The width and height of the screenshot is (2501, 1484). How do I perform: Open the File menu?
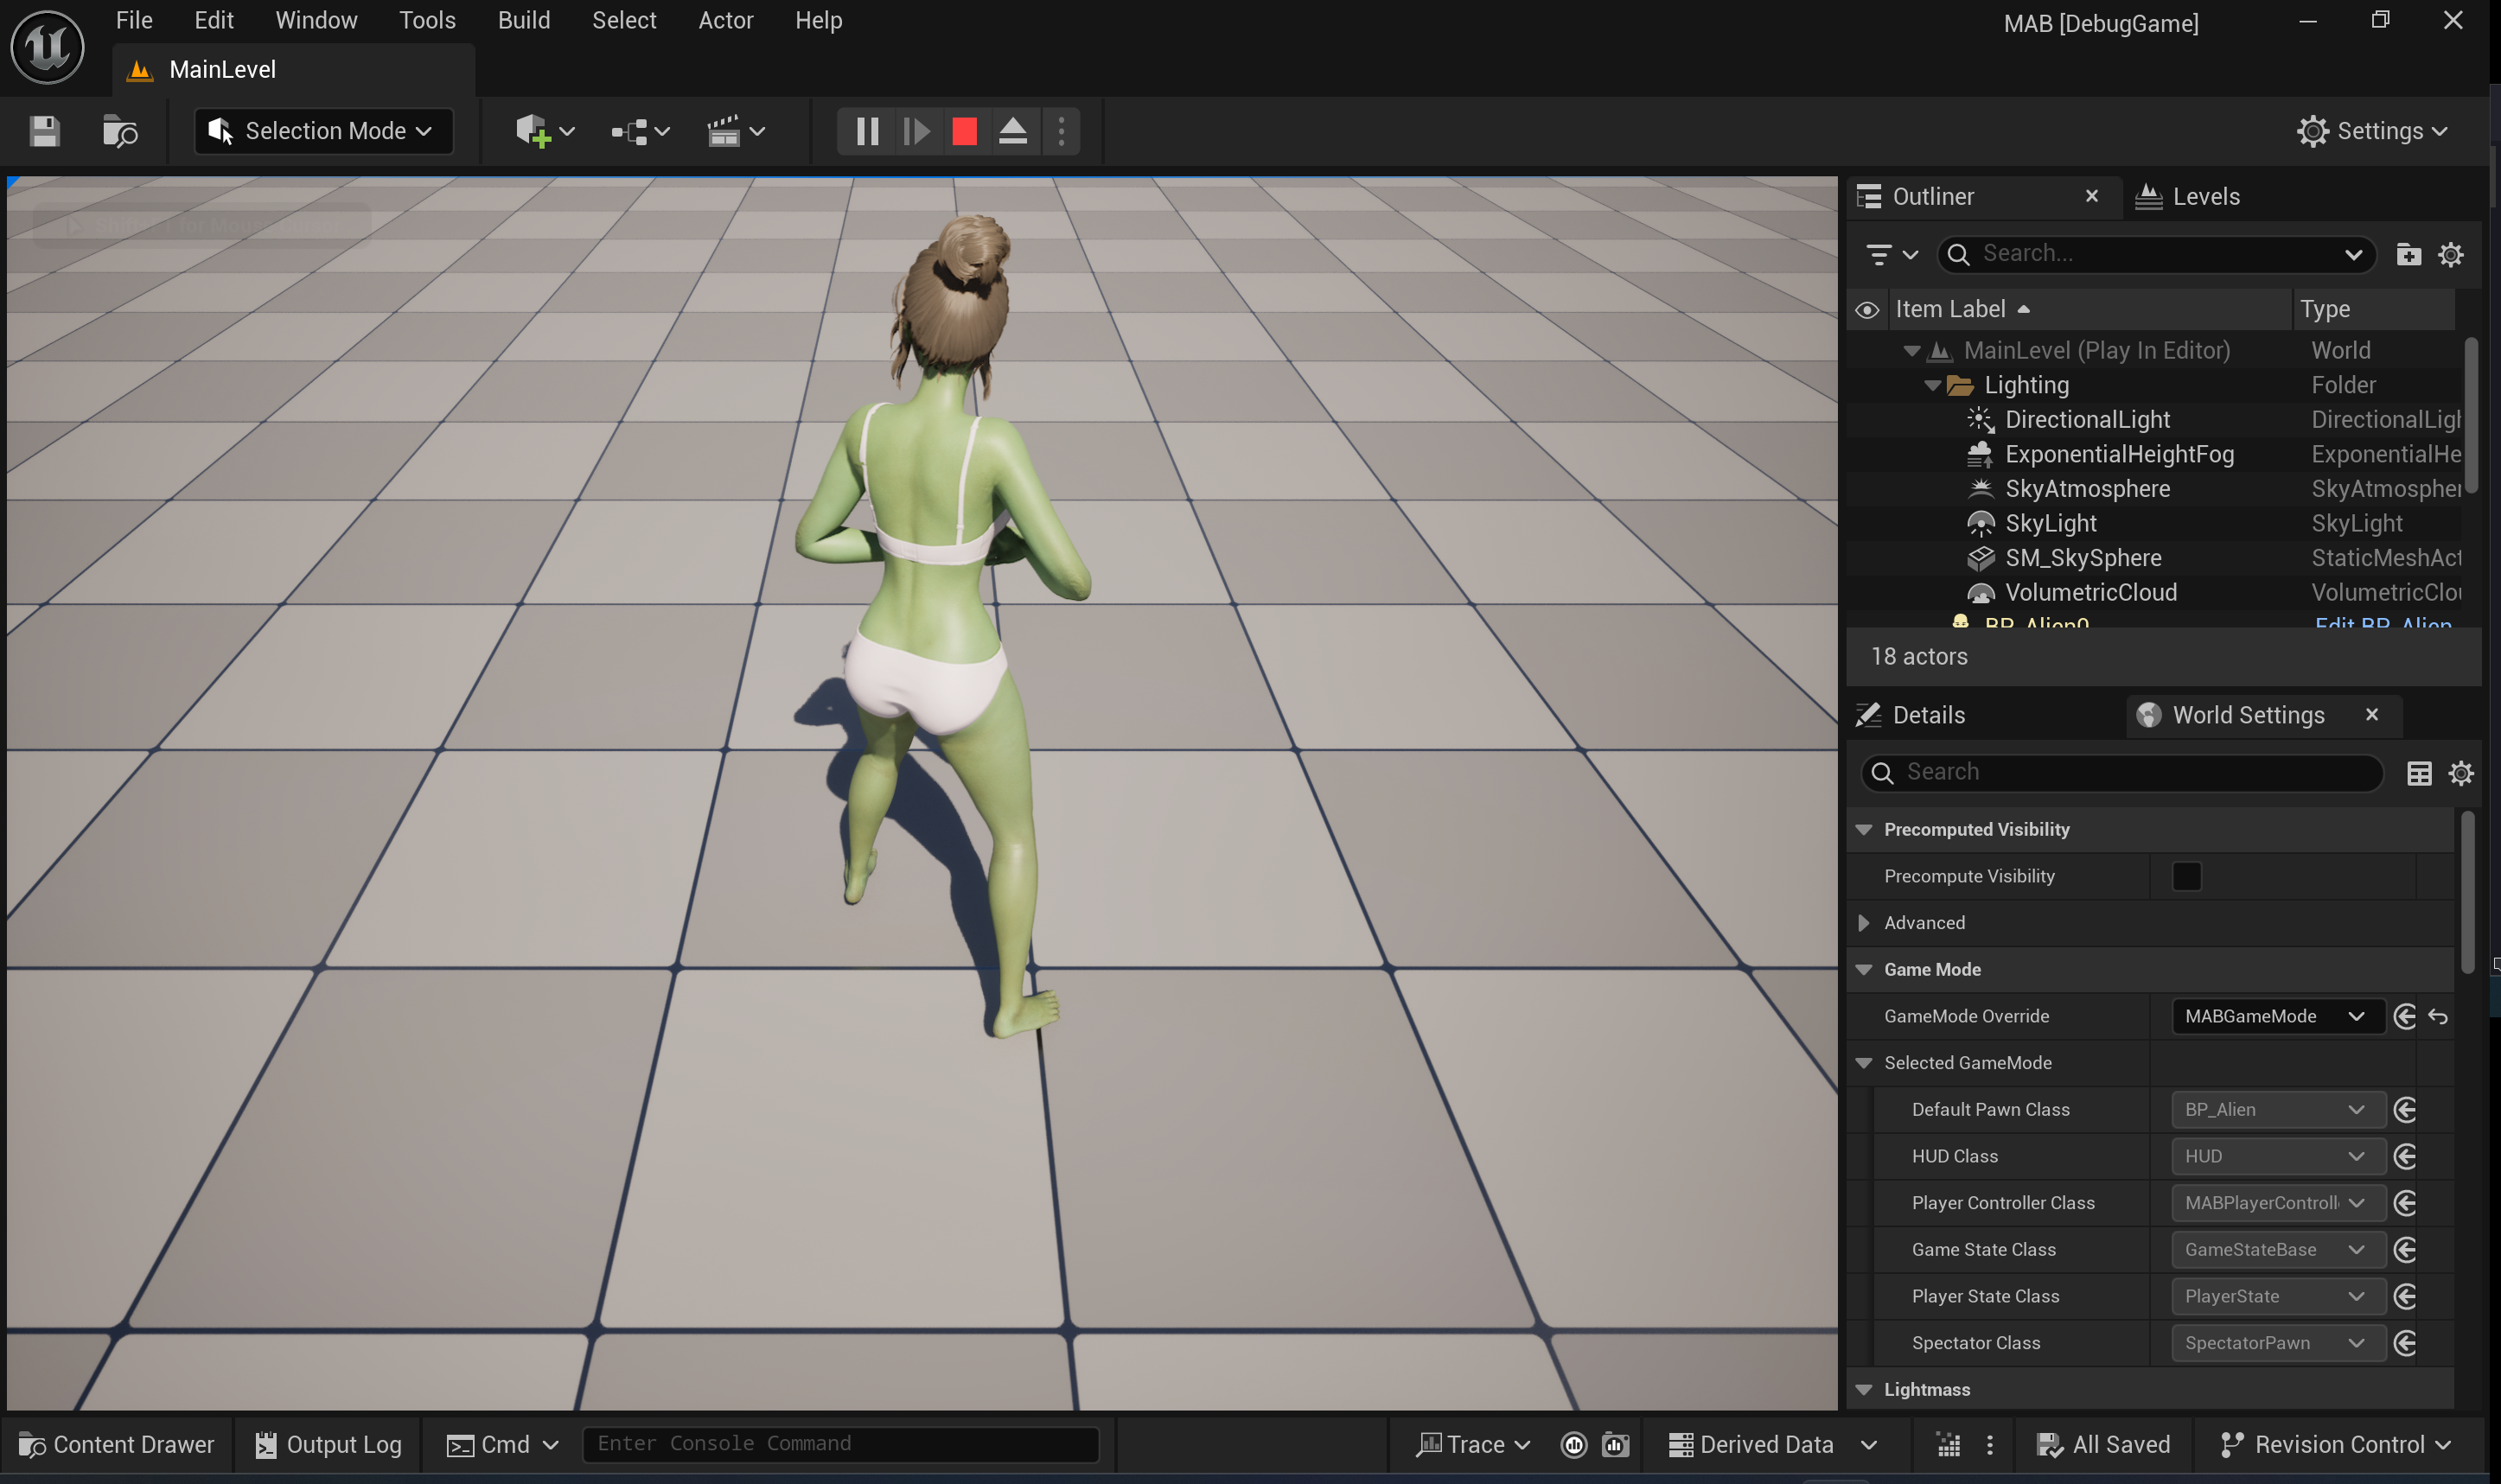(x=134, y=20)
